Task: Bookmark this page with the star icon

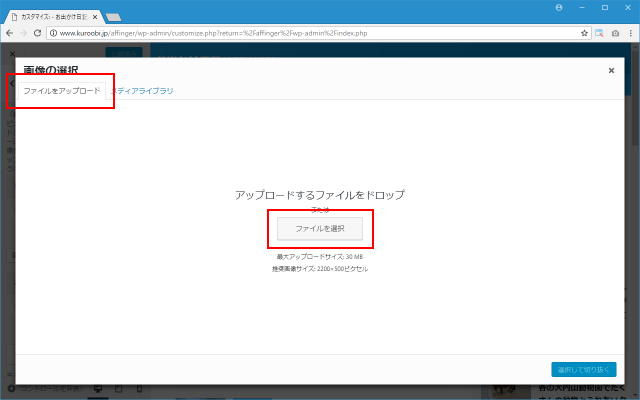Action: click(x=584, y=33)
